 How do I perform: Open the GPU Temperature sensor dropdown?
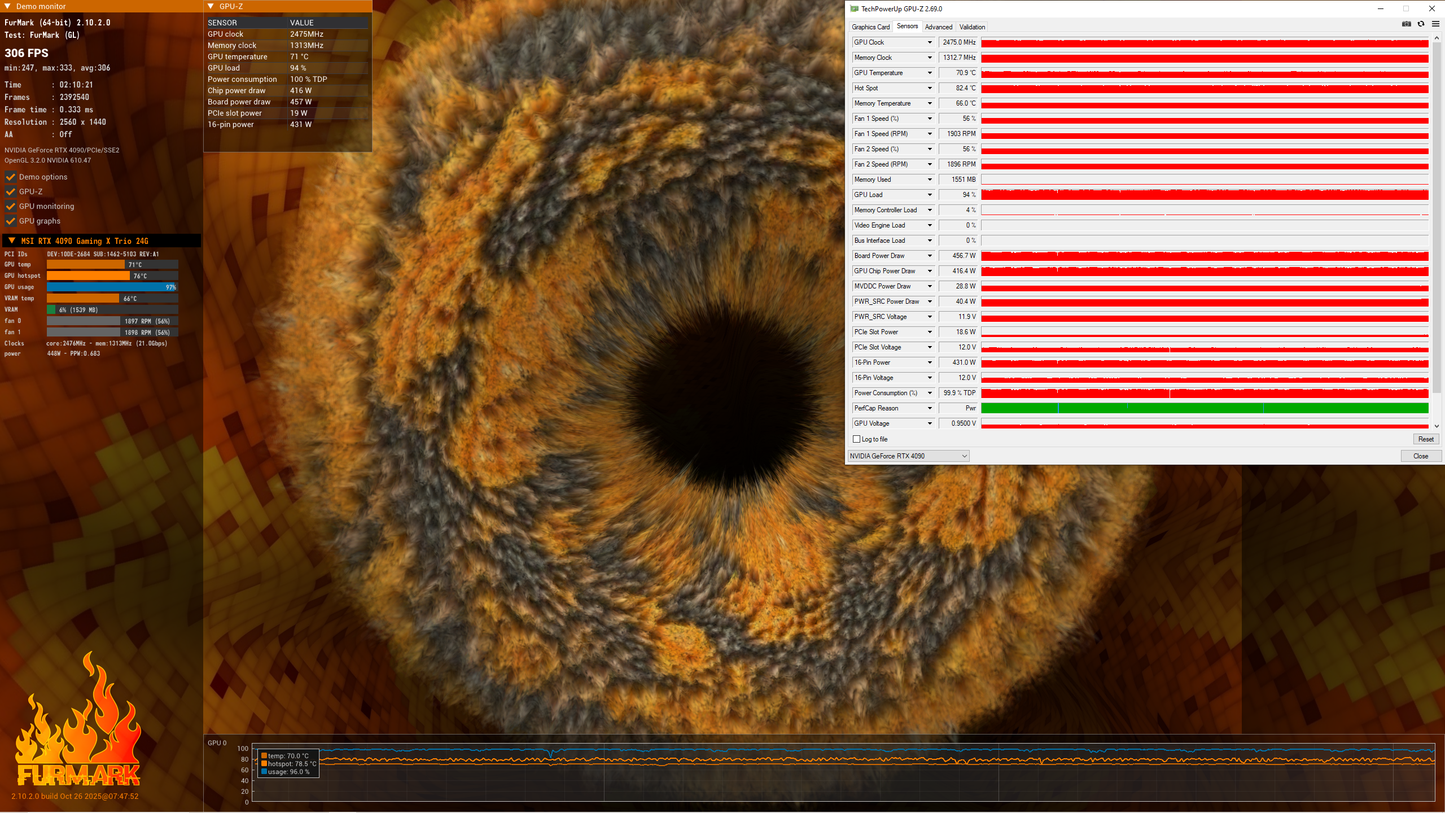pyautogui.click(x=930, y=73)
